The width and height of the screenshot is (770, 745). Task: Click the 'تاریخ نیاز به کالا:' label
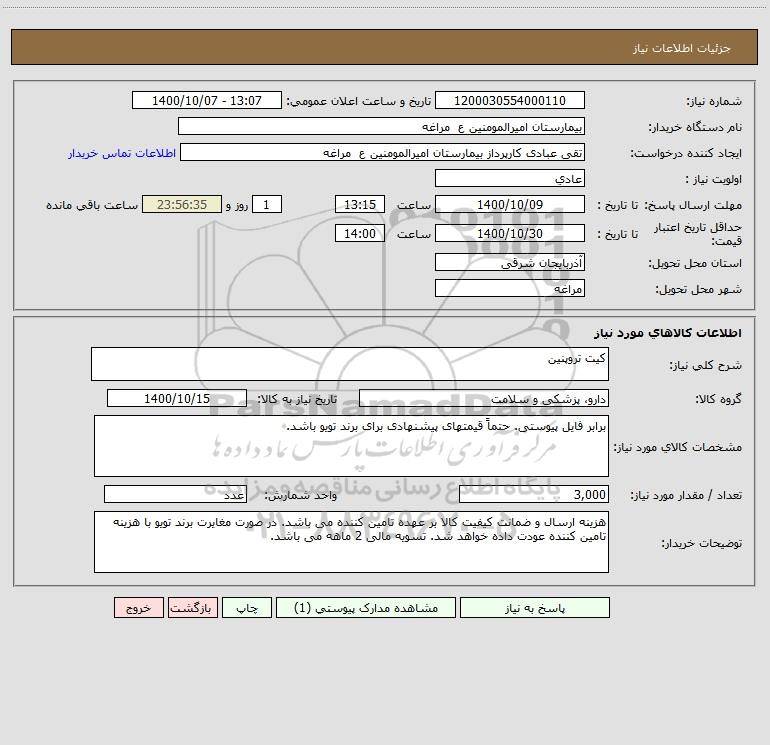[x=297, y=399]
